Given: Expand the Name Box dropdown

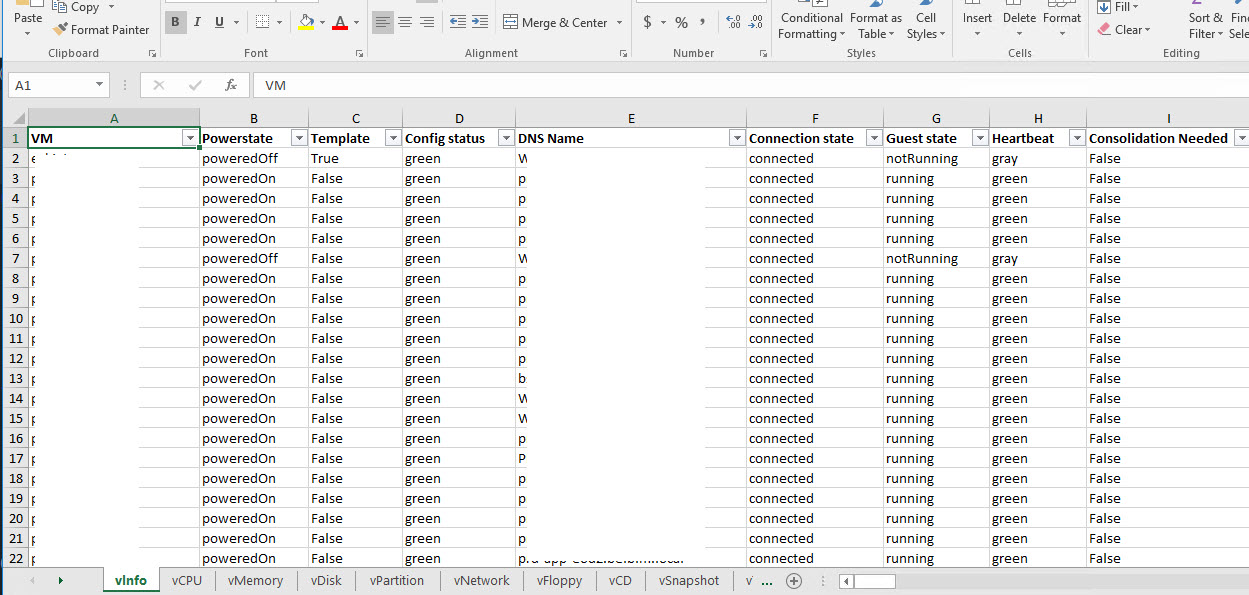Looking at the screenshot, I should pyautogui.click(x=99, y=86).
